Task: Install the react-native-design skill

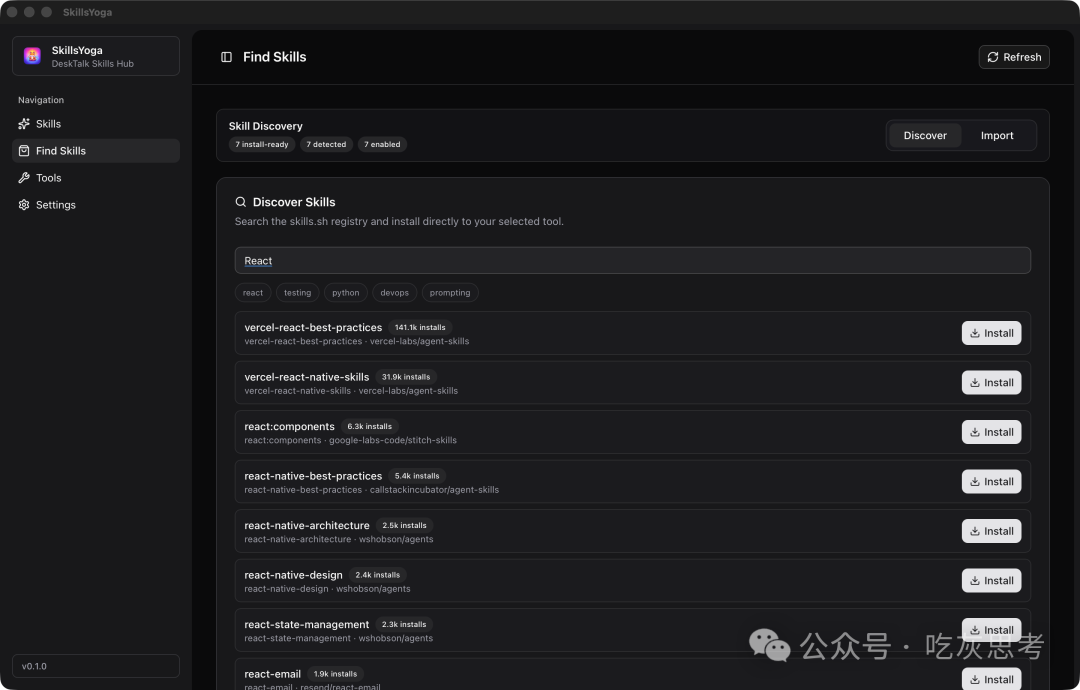Action: click(991, 581)
